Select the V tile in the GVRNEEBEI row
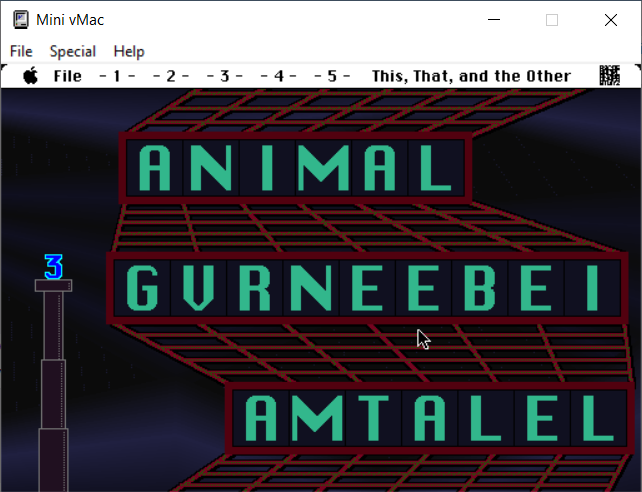This screenshot has height=492, width=642. [x=198, y=288]
